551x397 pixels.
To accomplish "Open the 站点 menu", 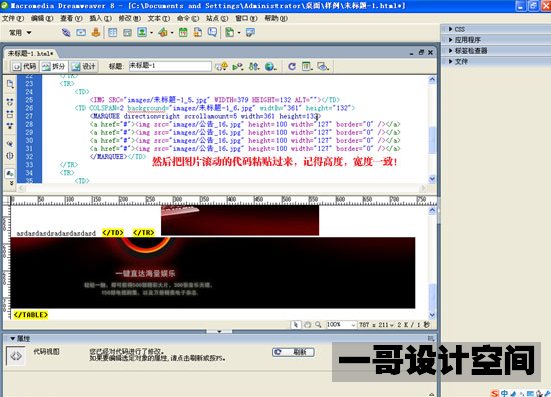I will point(217,18).
